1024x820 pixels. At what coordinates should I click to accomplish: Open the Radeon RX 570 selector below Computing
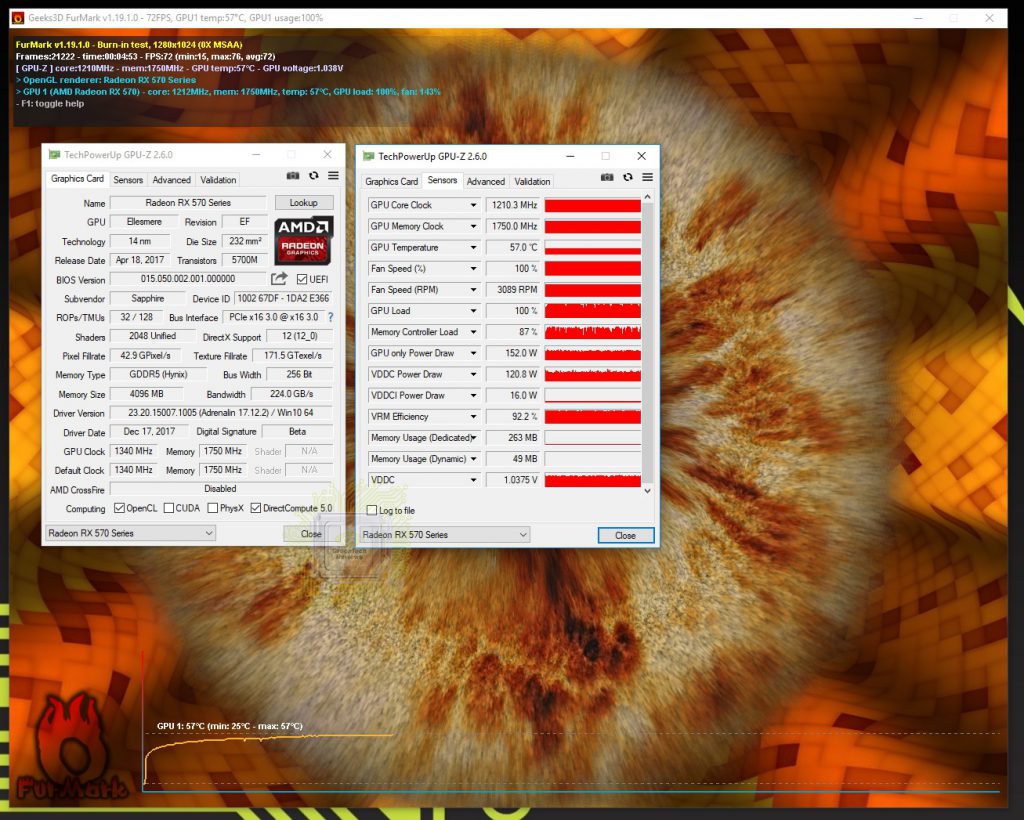tap(130, 533)
